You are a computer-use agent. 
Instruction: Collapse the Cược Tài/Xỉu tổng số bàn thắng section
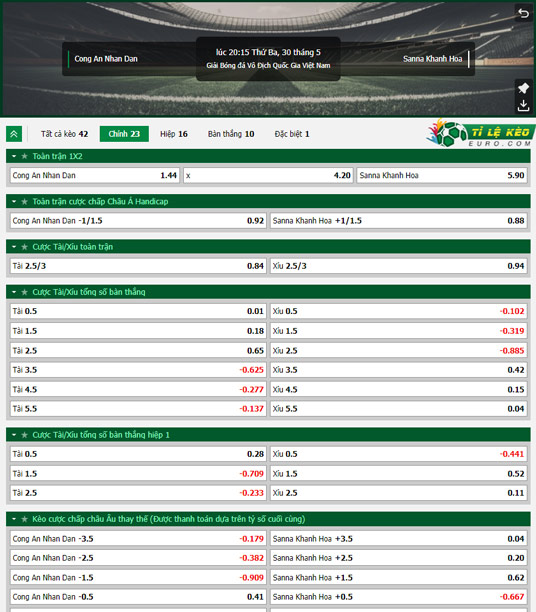click(14, 292)
